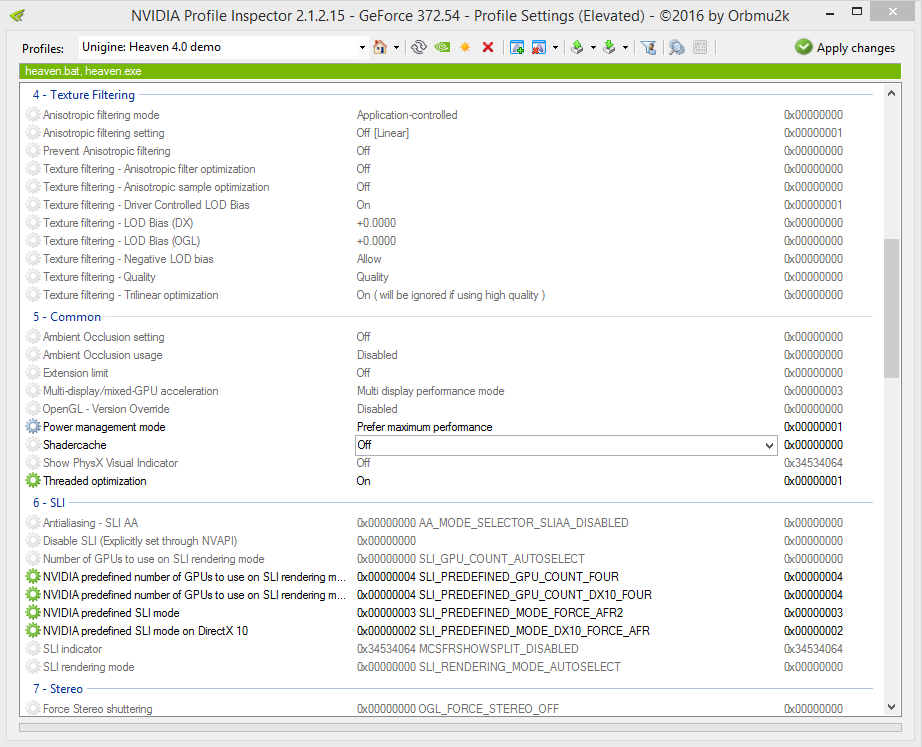The width and height of the screenshot is (922, 747).
Task: Click the refresh profile settings icon
Action: coord(419,47)
